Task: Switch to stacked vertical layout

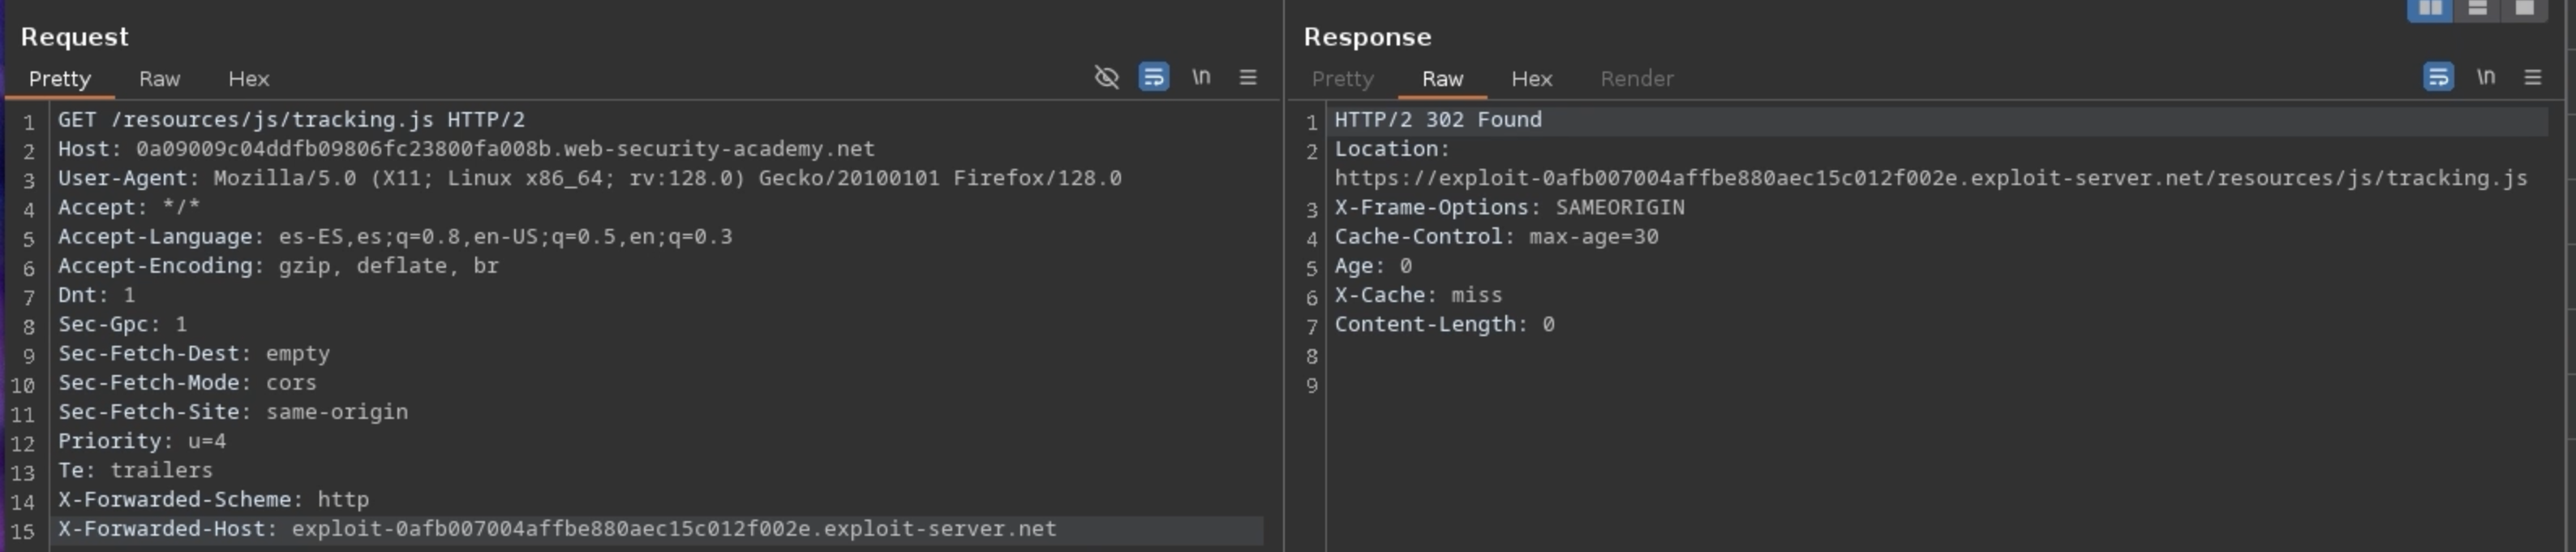Action: pyautogui.click(x=2477, y=8)
